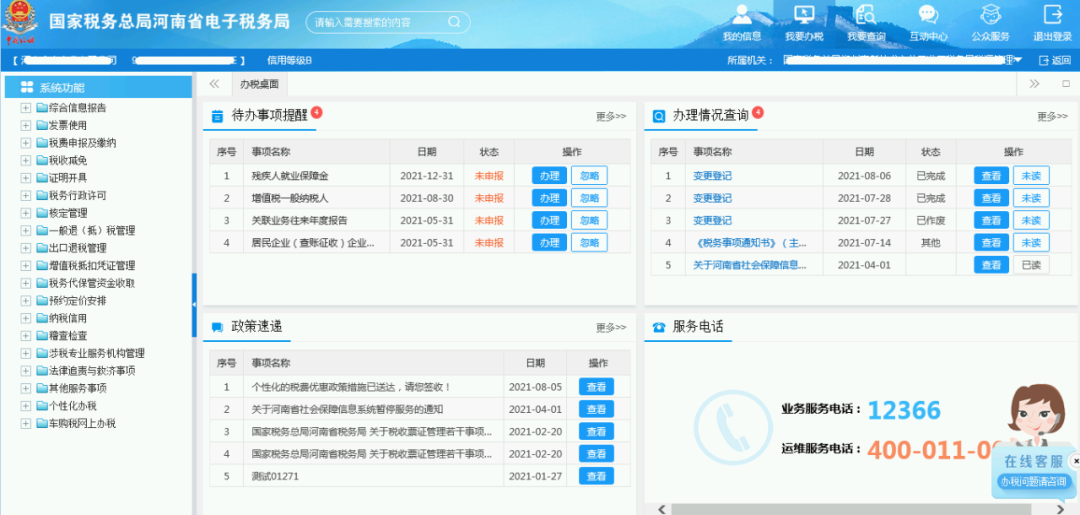The width and height of the screenshot is (1080, 515).
Task: Click the 服务电话 telephone icon
Action: (658, 327)
